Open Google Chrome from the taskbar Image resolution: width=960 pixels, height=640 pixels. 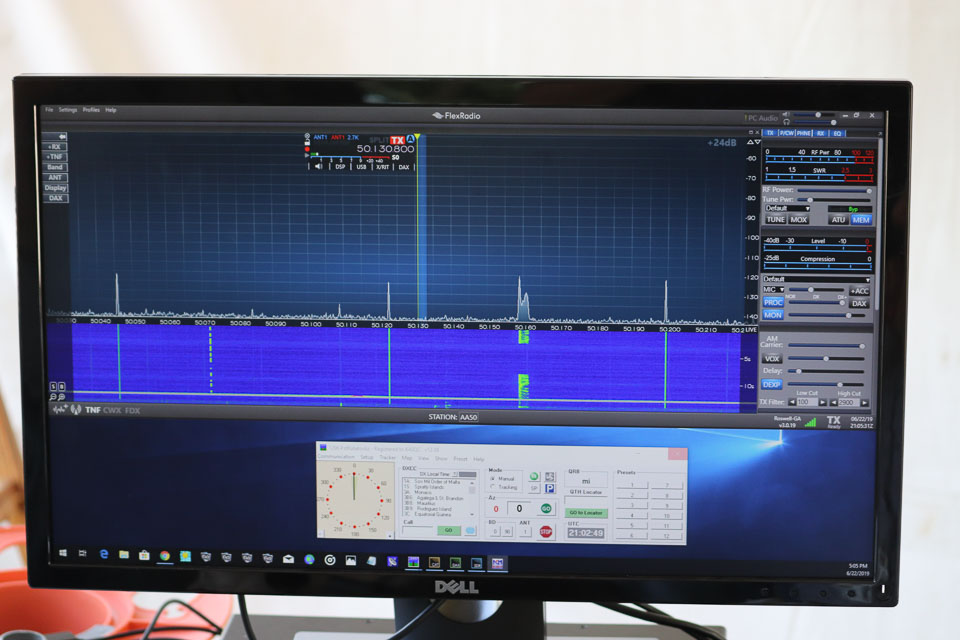[x=164, y=555]
